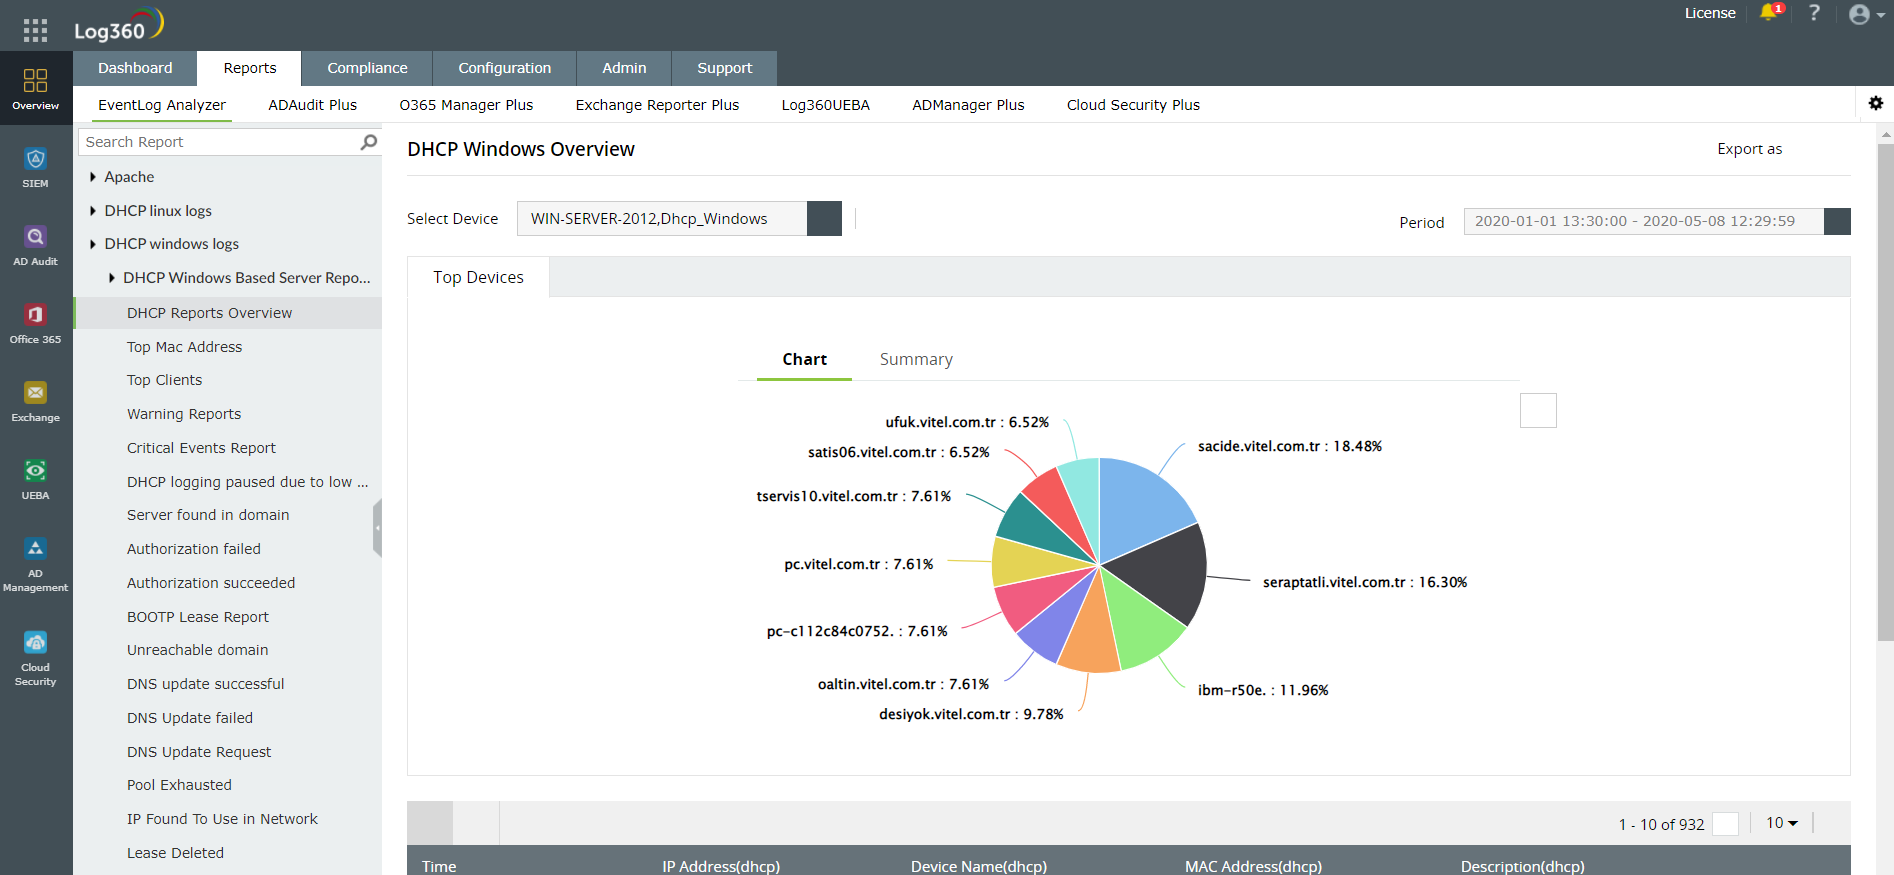
Task: Select the ADManager Plus sub-tab
Action: pos(968,105)
